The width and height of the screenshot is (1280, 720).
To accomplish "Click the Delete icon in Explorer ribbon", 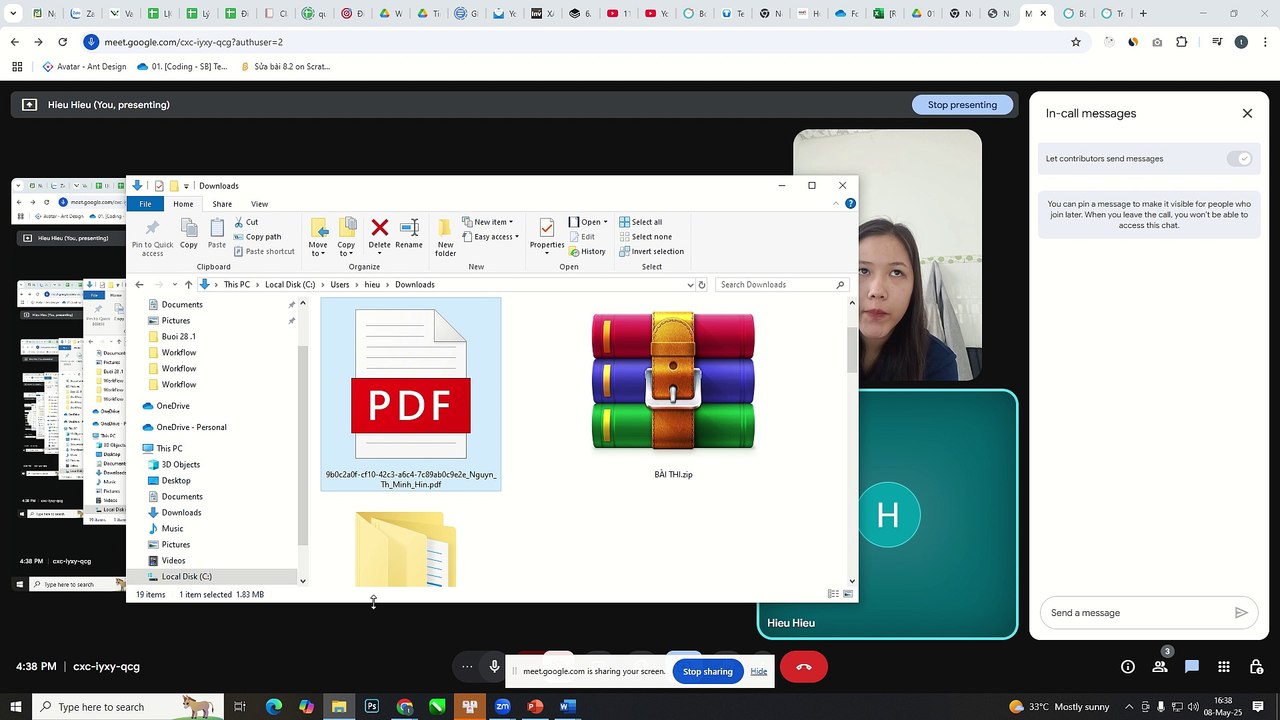I will [x=379, y=234].
